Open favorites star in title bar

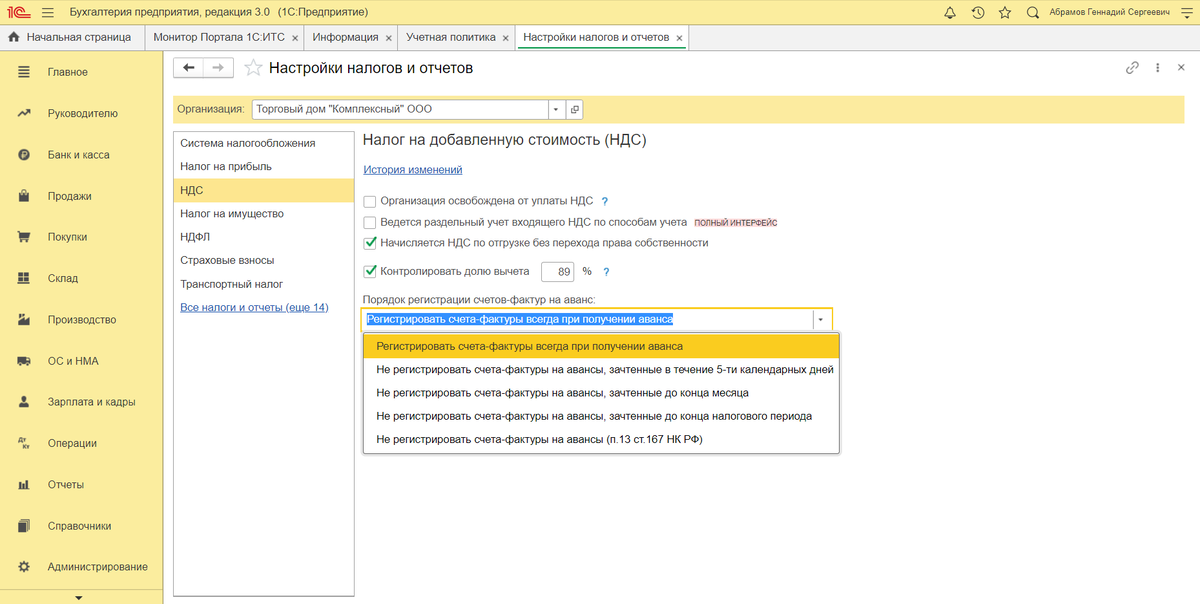pos(1004,12)
